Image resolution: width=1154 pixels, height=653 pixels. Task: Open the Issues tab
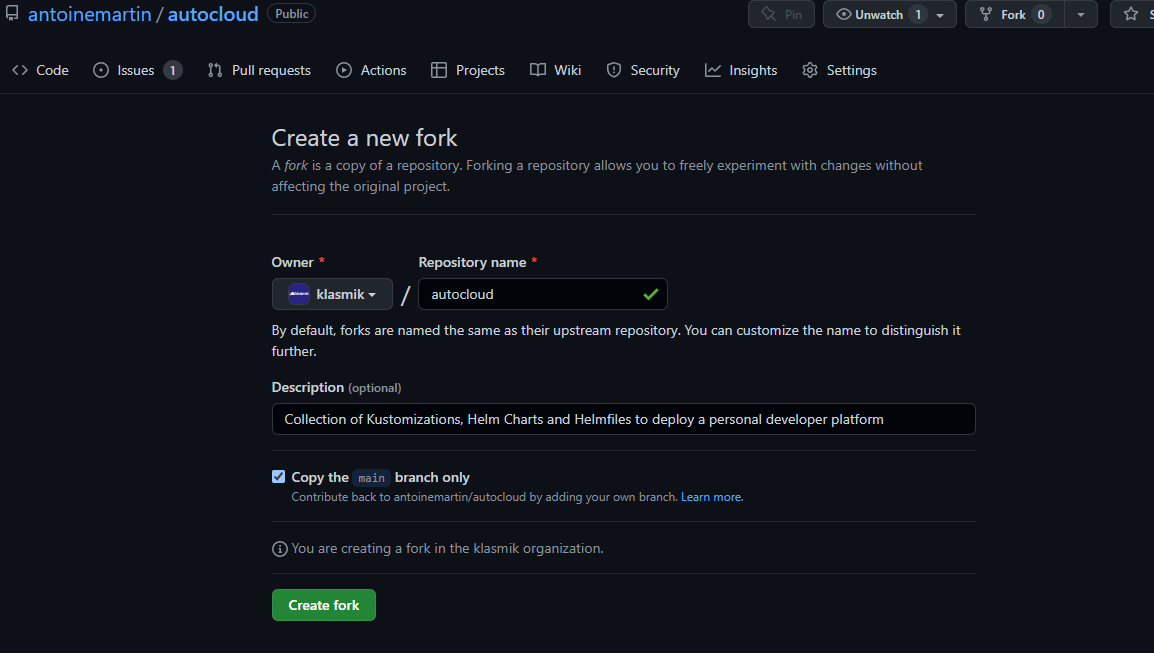tap(137, 70)
